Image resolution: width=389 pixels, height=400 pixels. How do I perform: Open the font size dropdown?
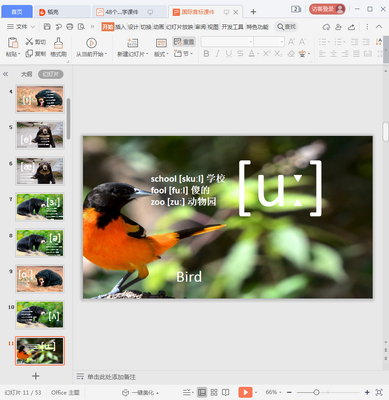282,42
